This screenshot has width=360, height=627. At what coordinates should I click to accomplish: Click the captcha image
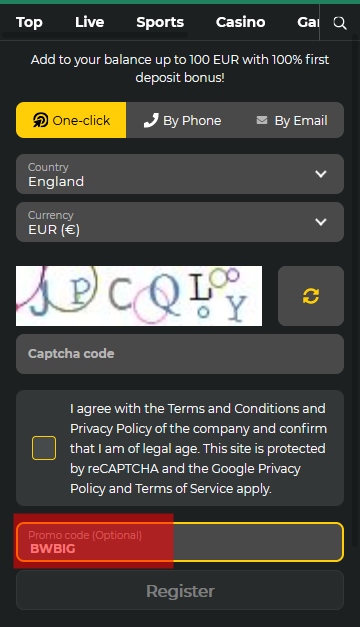pyautogui.click(x=139, y=296)
